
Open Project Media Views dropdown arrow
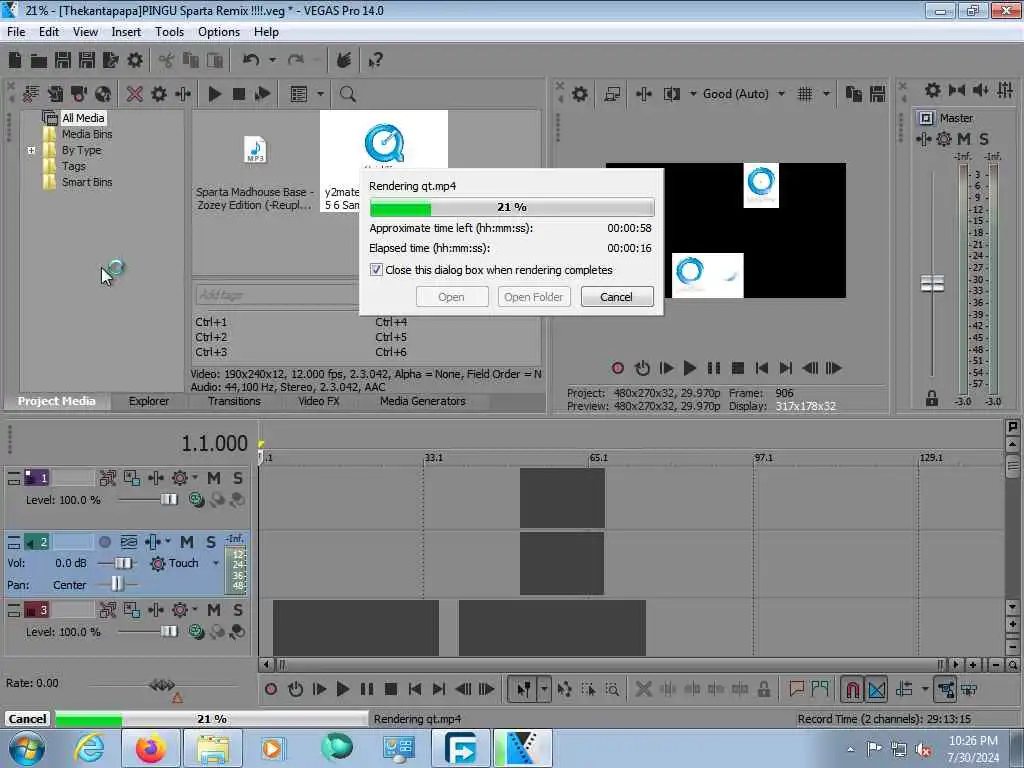pyautogui.click(x=320, y=94)
